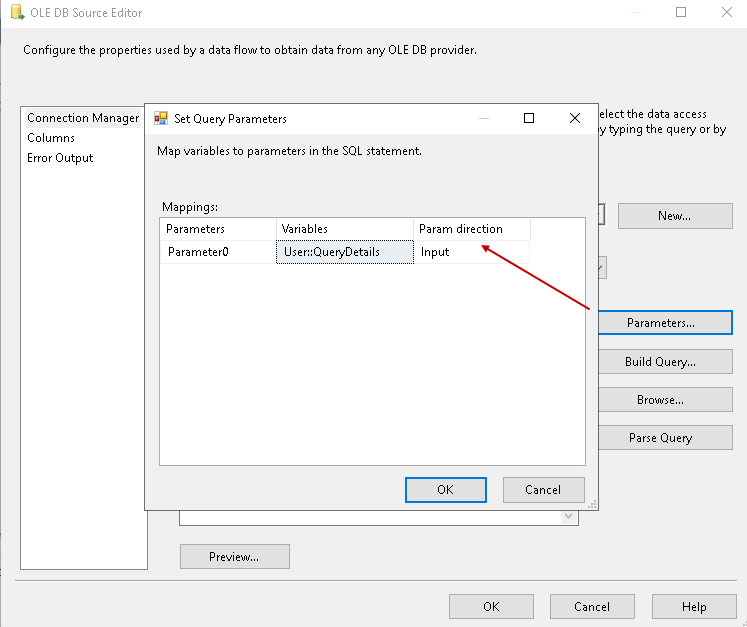Close the Set Query Parameters dialog

click(575, 118)
